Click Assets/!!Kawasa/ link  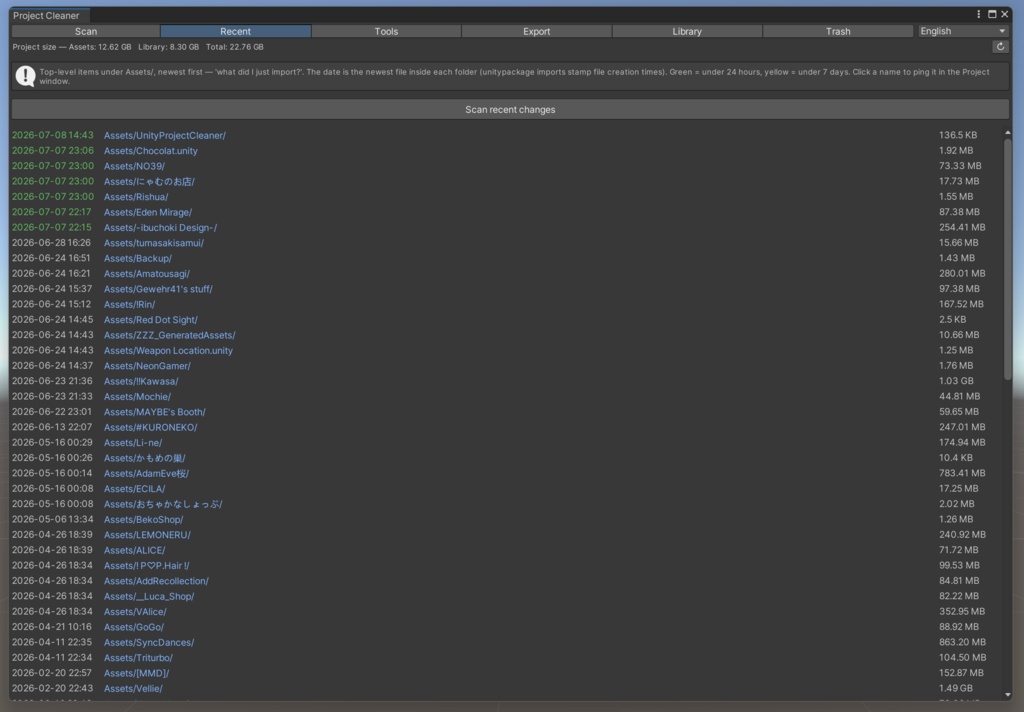[140, 381]
